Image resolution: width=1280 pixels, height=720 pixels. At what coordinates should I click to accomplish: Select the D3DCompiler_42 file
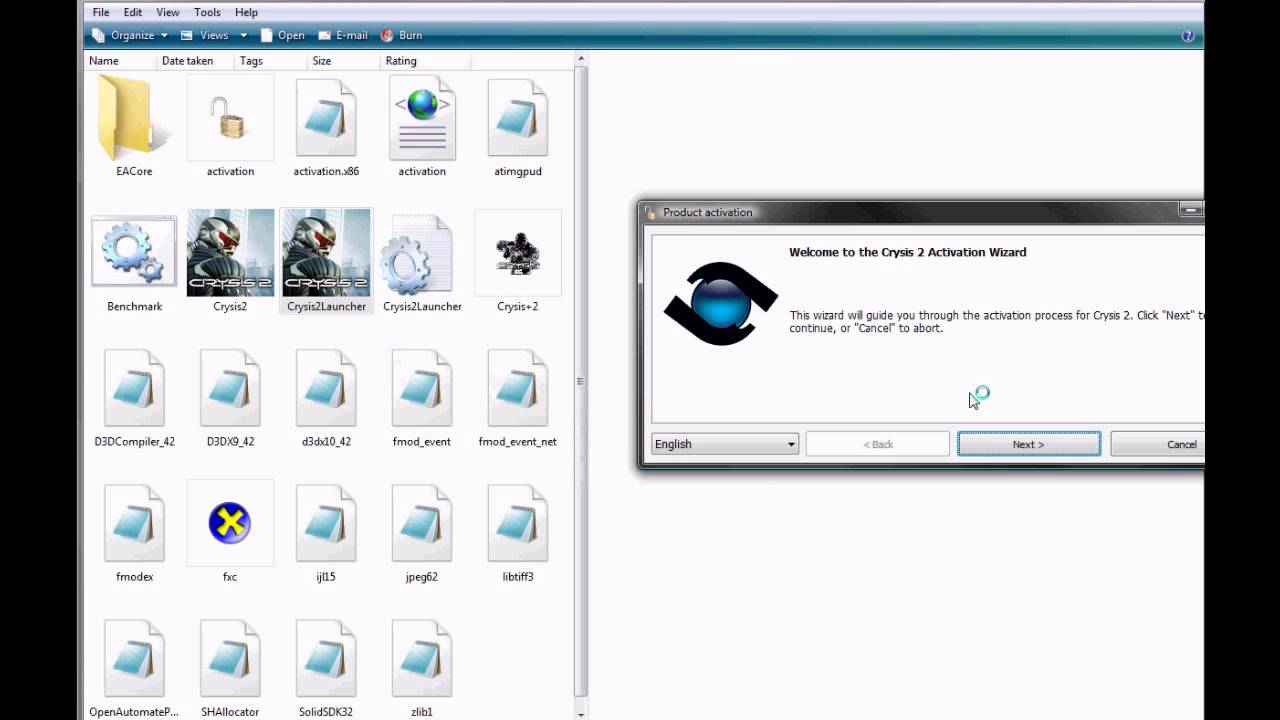pos(134,396)
